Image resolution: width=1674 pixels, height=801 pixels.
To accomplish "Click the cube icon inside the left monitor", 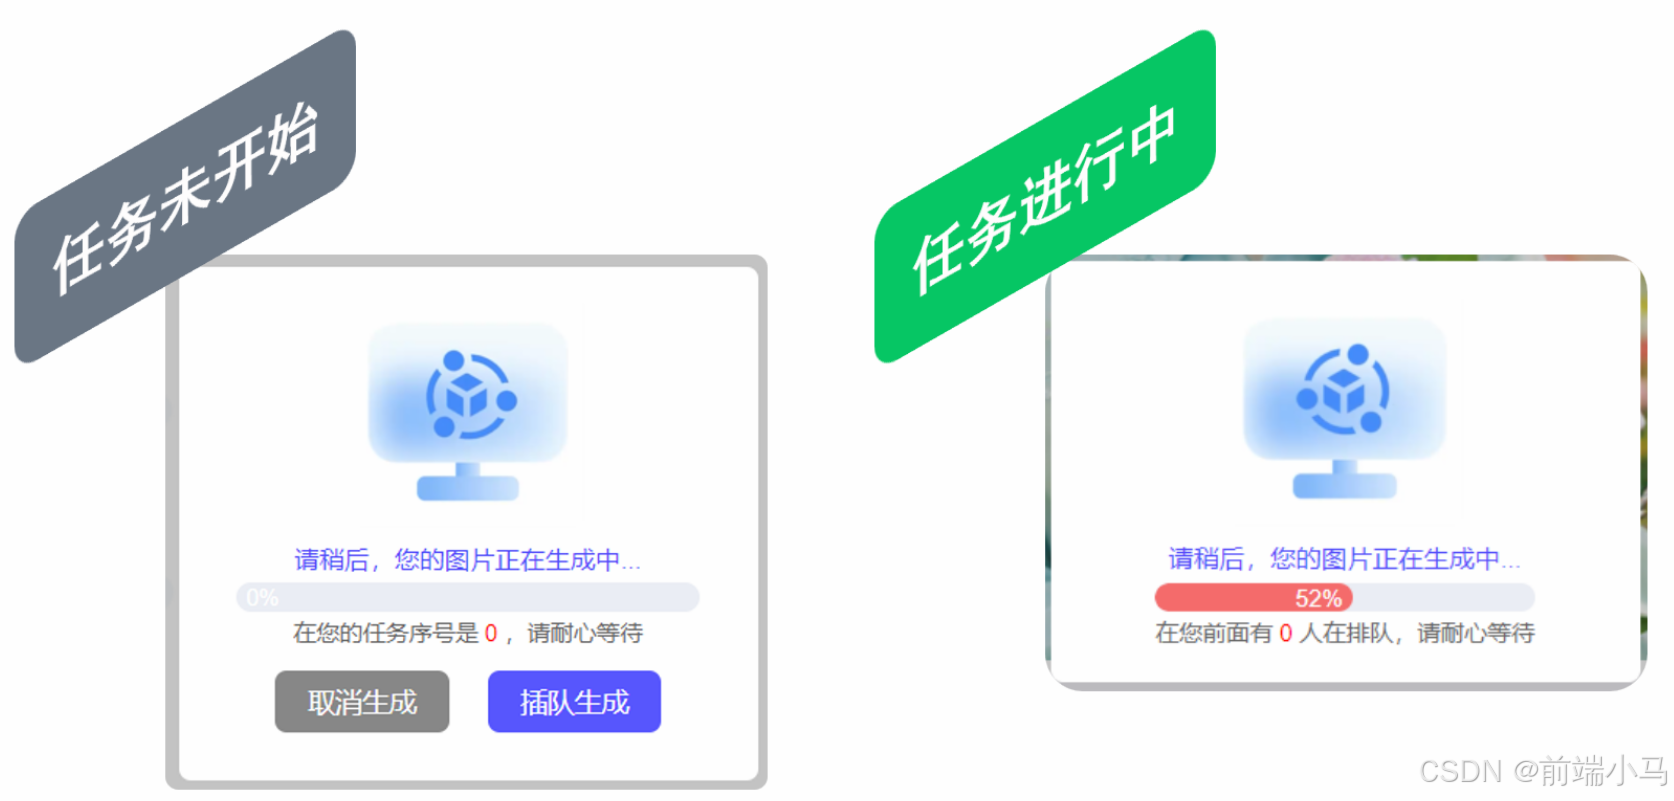I will (466, 398).
